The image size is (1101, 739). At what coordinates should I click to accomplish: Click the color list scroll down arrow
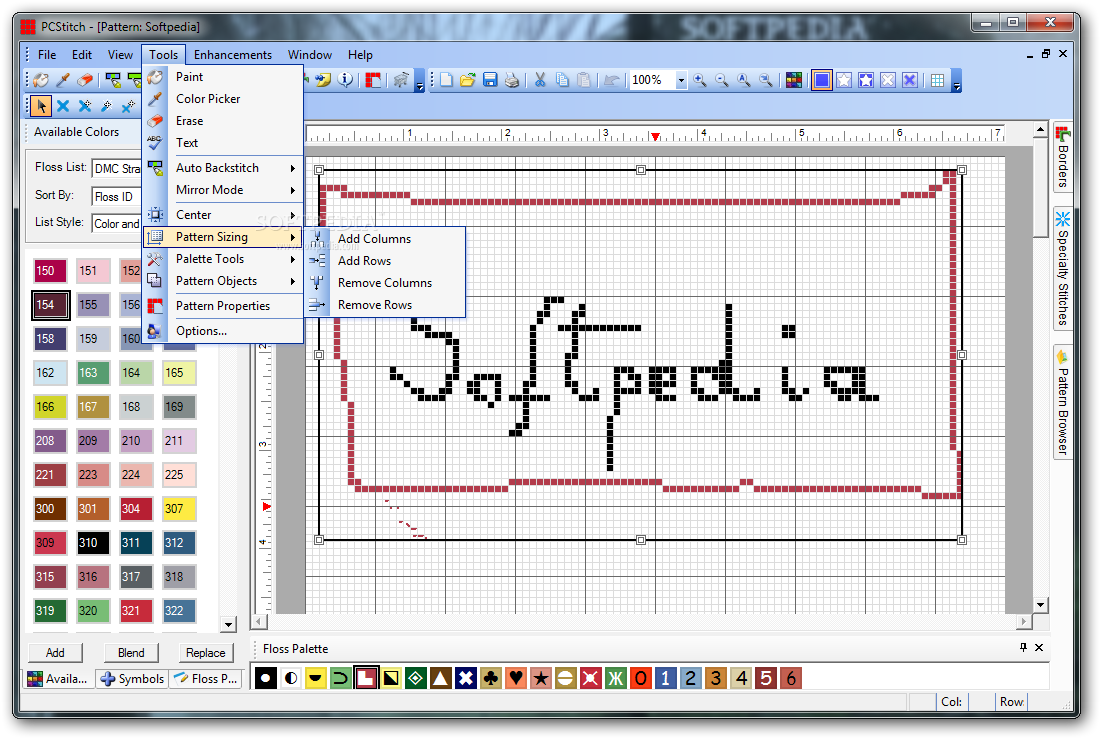click(228, 624)
